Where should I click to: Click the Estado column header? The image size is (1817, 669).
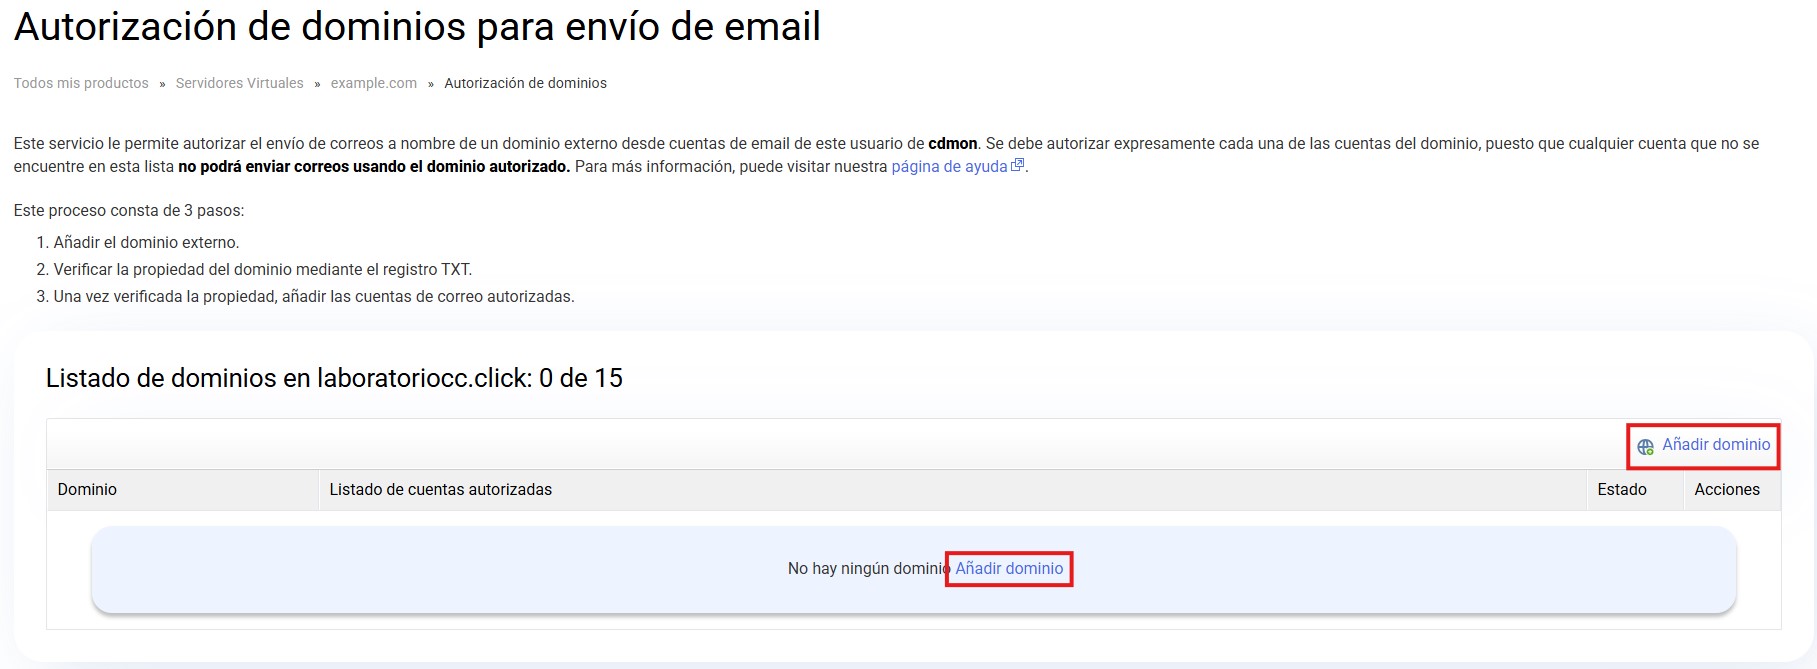click(1621, 490)
